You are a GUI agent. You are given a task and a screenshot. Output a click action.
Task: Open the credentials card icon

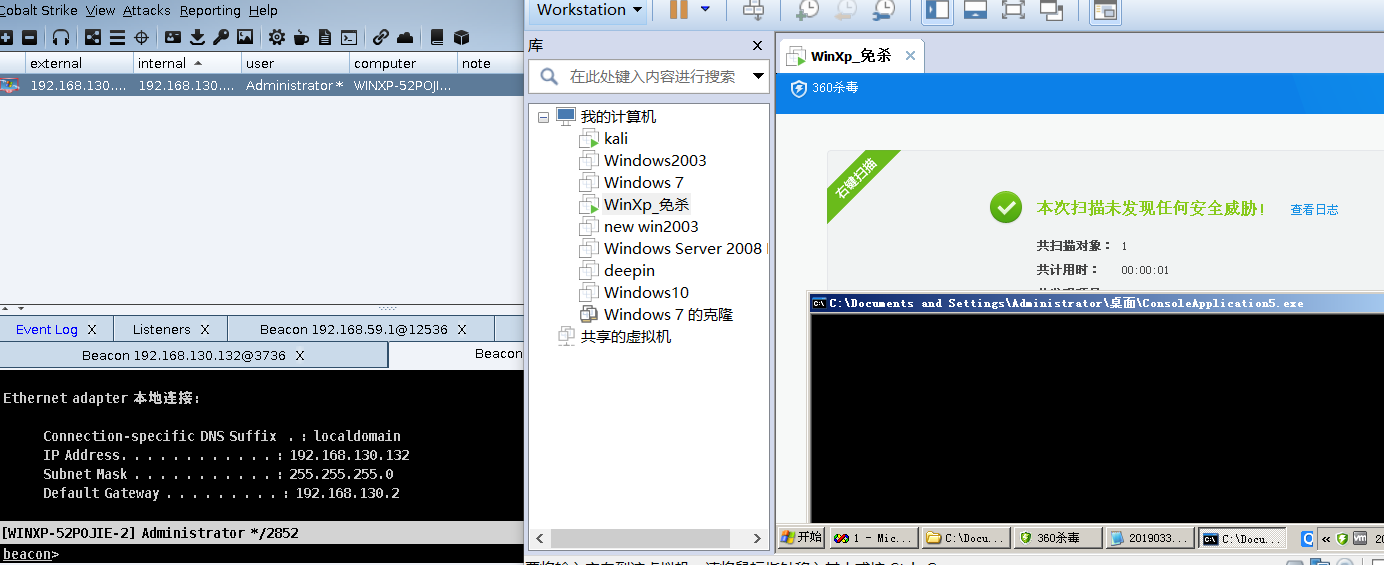[173, 37]
